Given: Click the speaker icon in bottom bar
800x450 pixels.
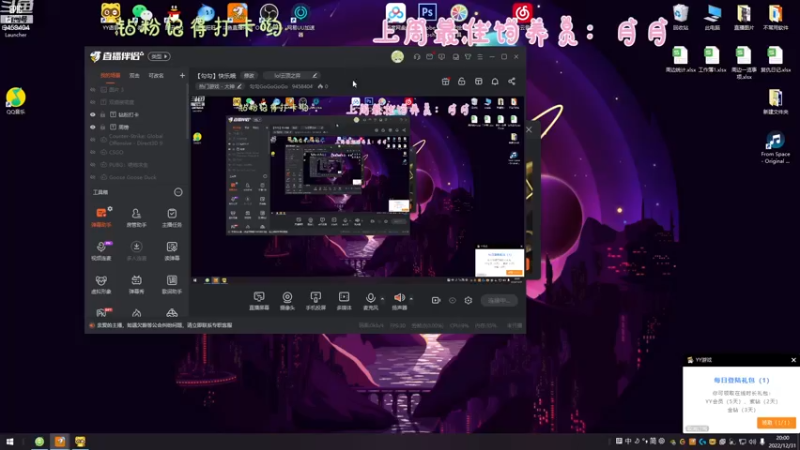Looking at the screenshot, I should pos(399,297).
